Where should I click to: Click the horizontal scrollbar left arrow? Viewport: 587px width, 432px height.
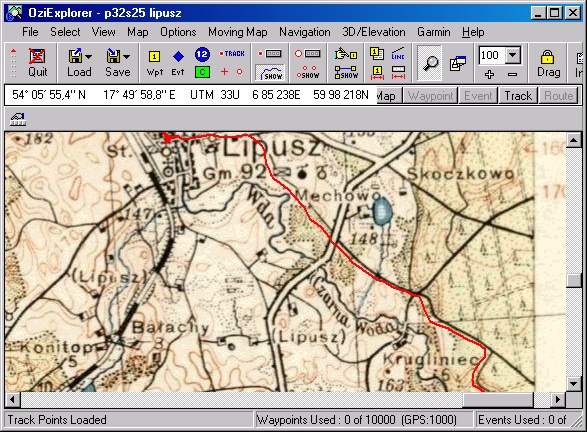12,399
